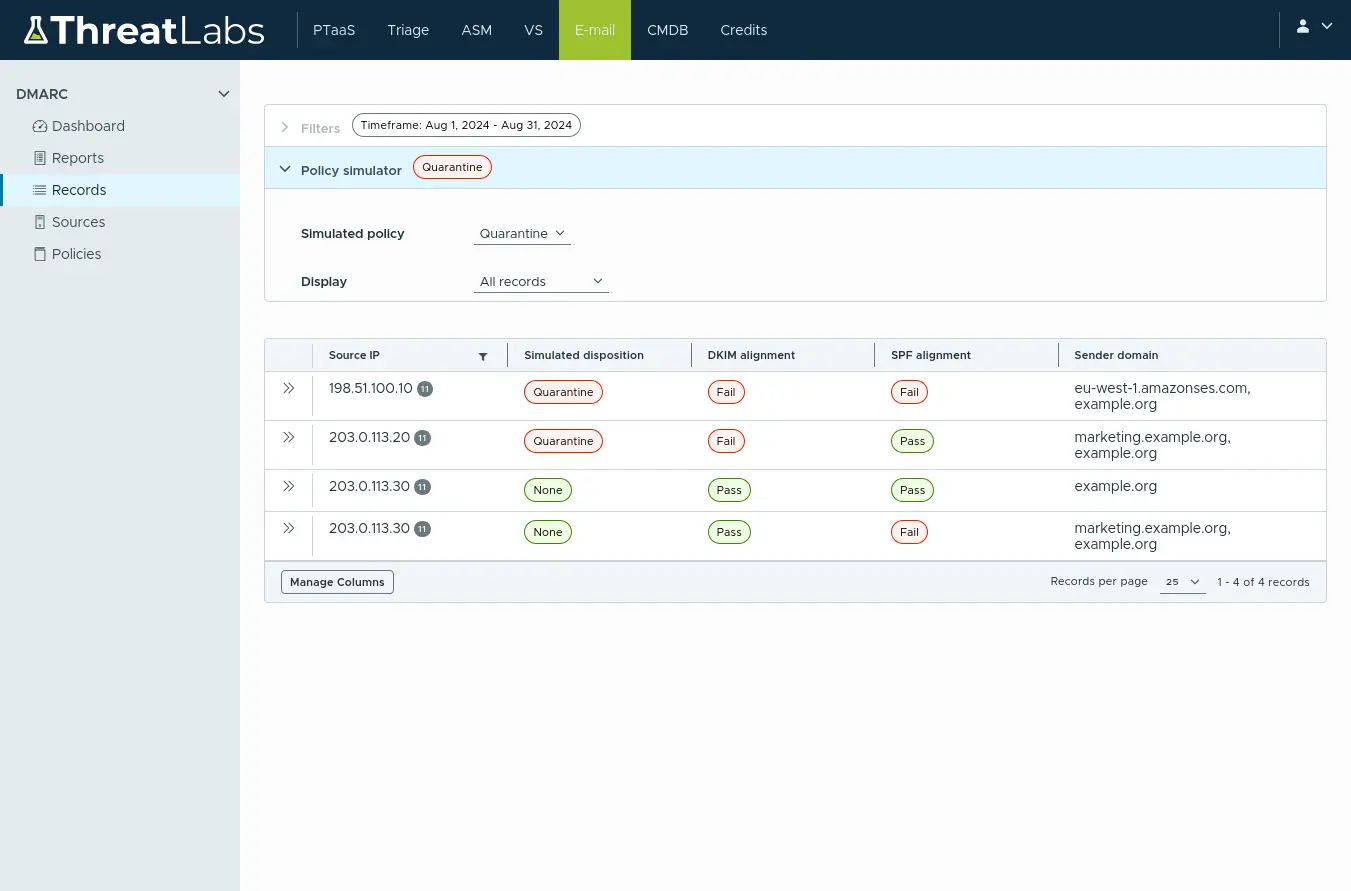Click SPF Pass badge in 203.0.113.20 row
Screen dimensions: 1351x891
912,441
